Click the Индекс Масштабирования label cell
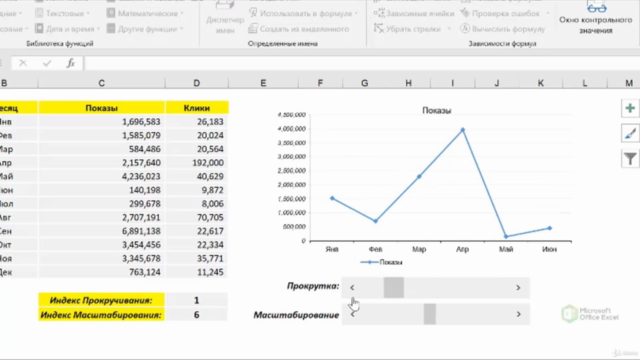 tap(102, 315)
